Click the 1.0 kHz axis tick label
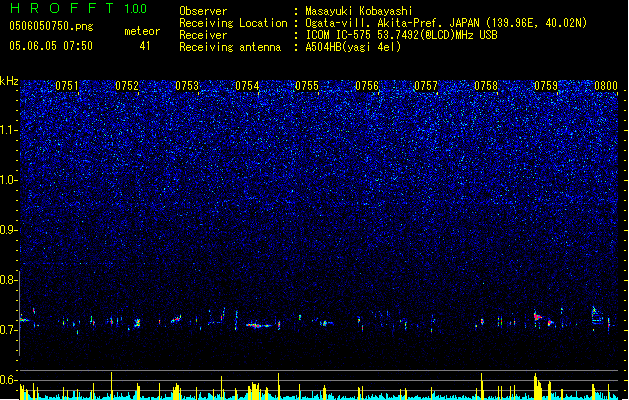 [8, 180]
